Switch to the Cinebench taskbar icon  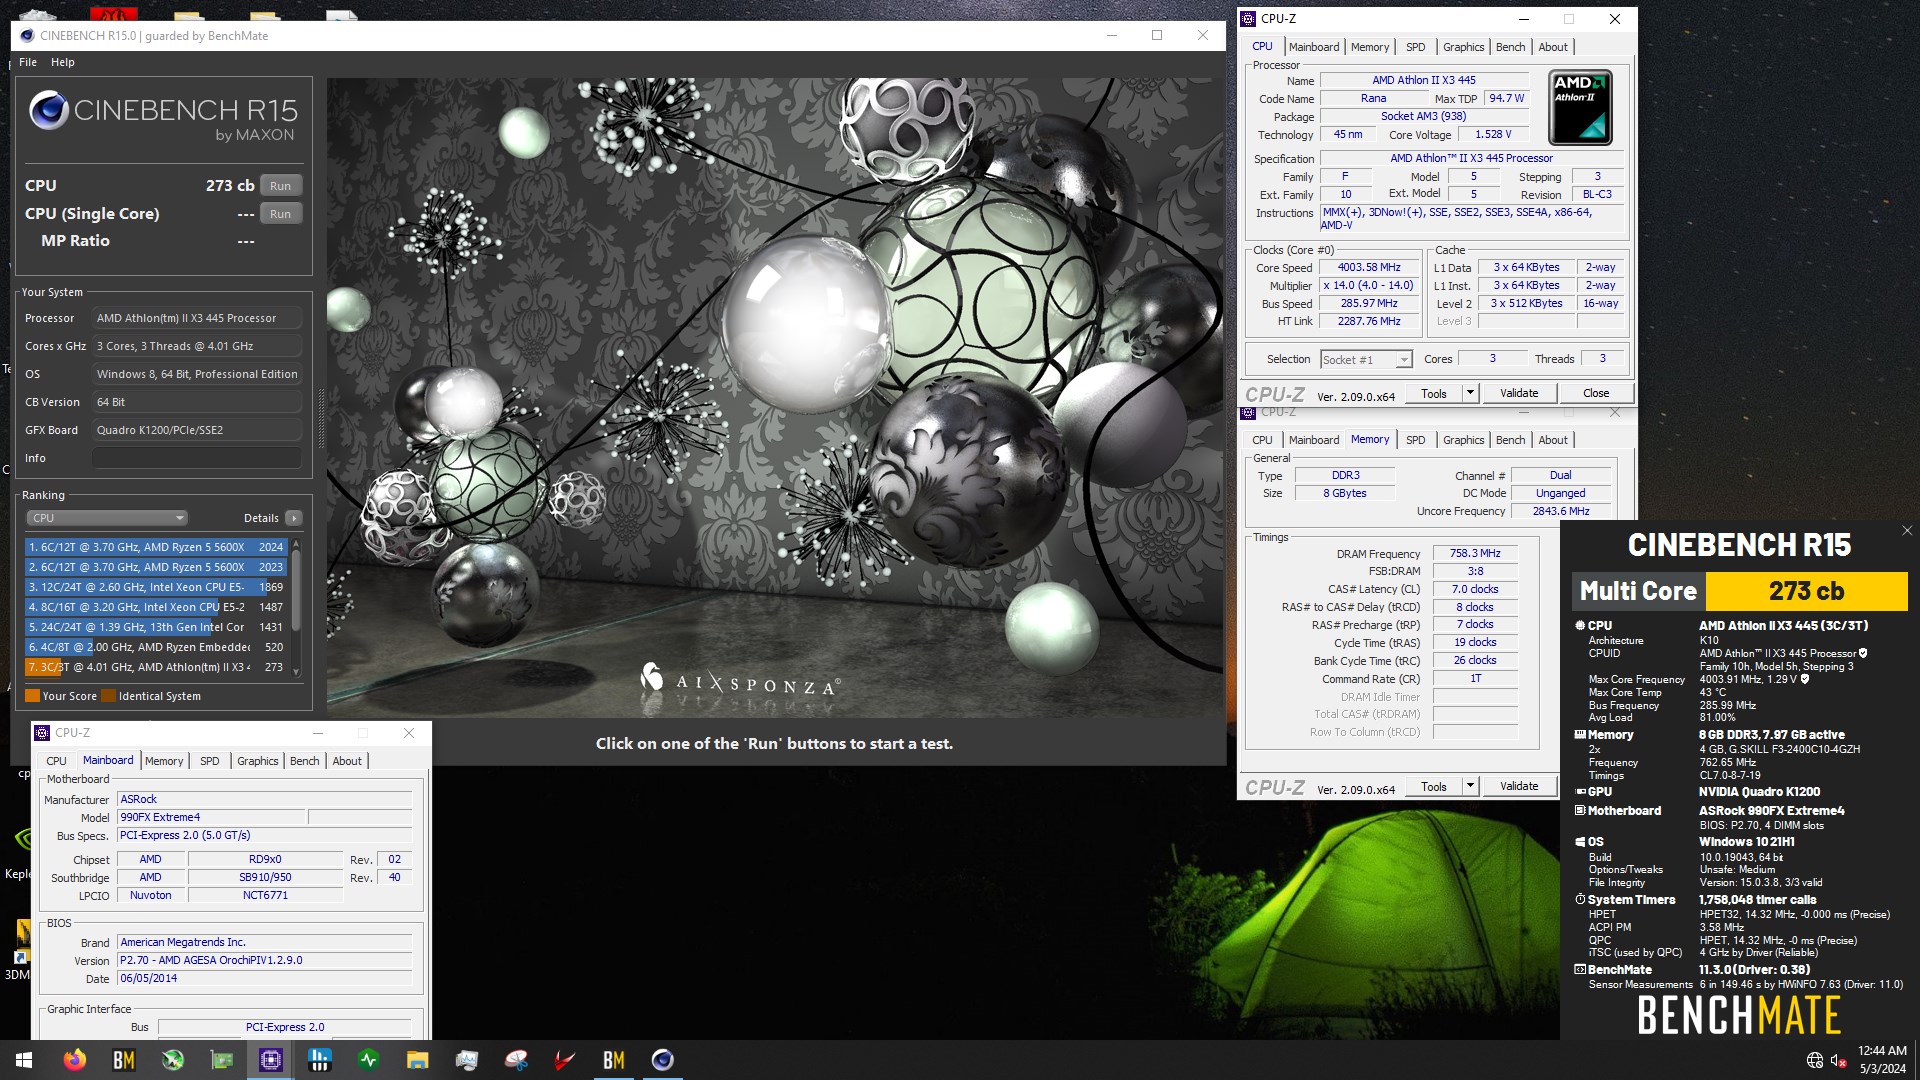(663, 1060)
